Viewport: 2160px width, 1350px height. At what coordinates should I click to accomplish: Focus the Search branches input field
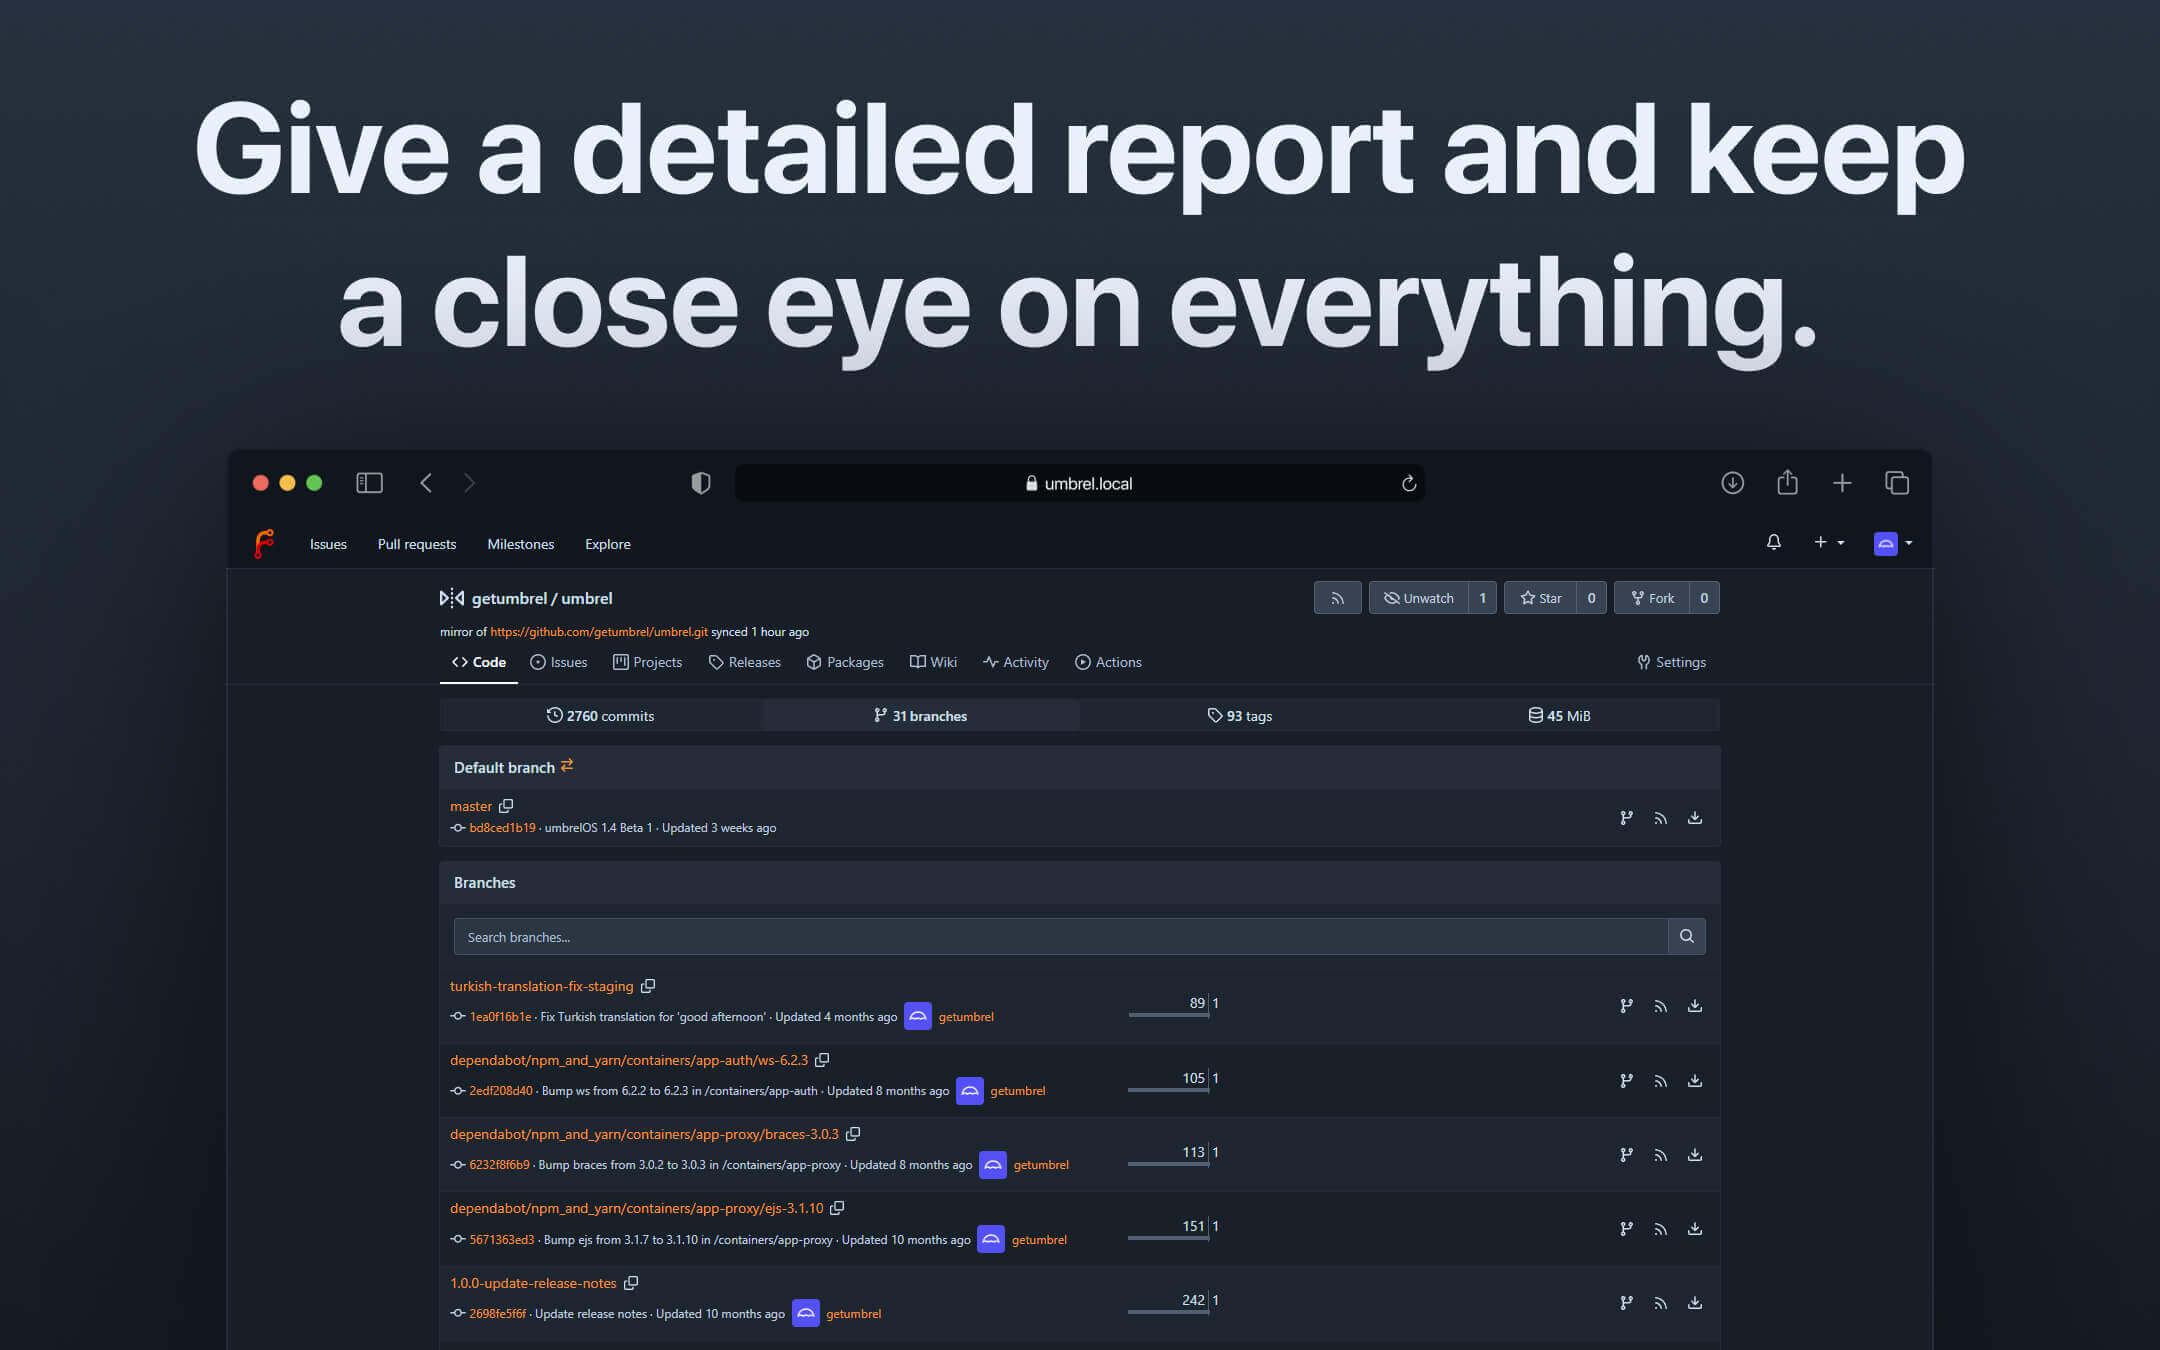click(1060, 937)
